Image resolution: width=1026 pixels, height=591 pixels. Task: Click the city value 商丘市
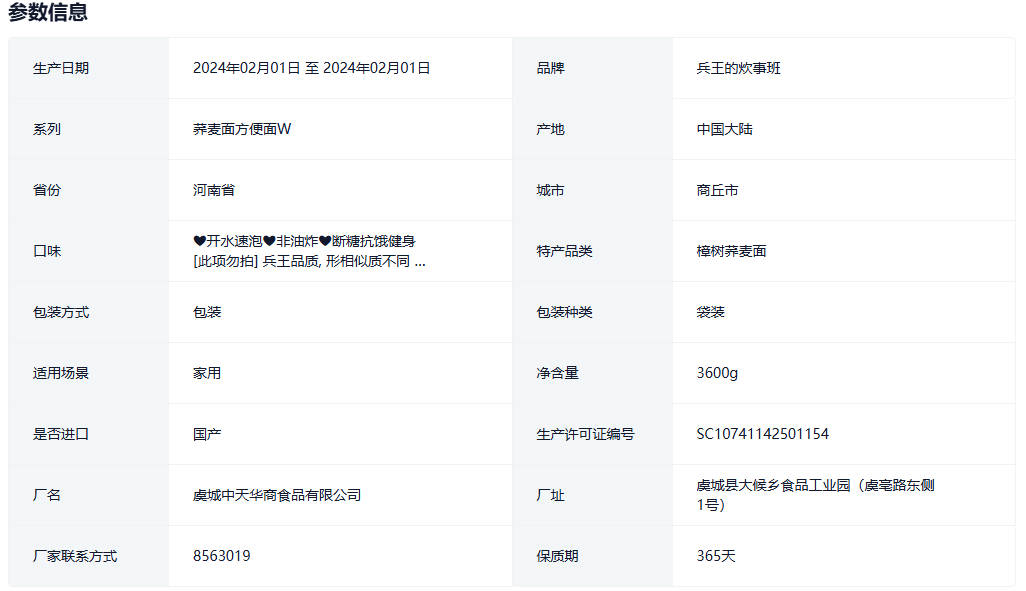pos(717,190)
